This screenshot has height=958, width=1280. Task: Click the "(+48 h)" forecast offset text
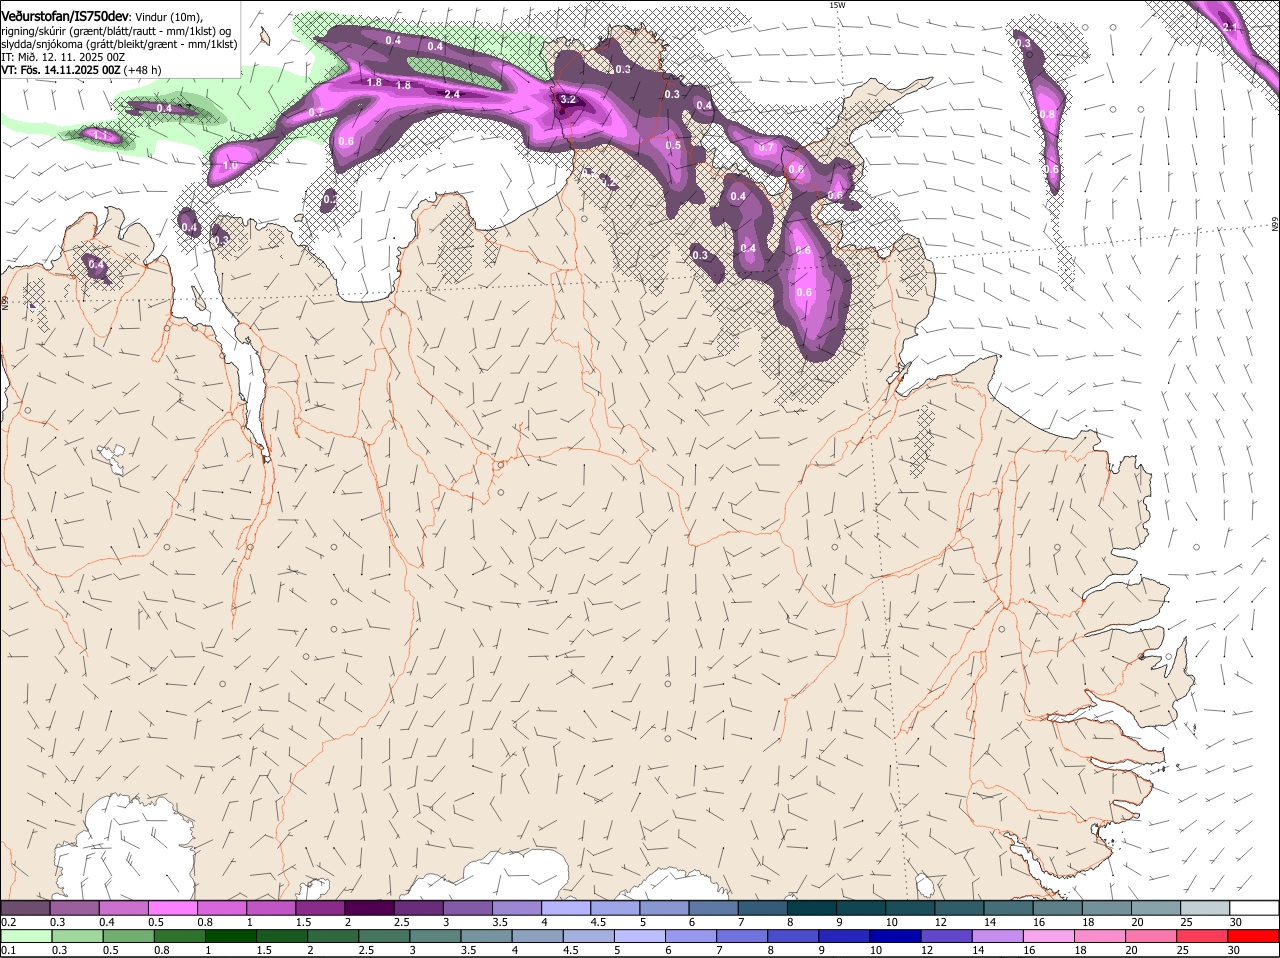143,70
